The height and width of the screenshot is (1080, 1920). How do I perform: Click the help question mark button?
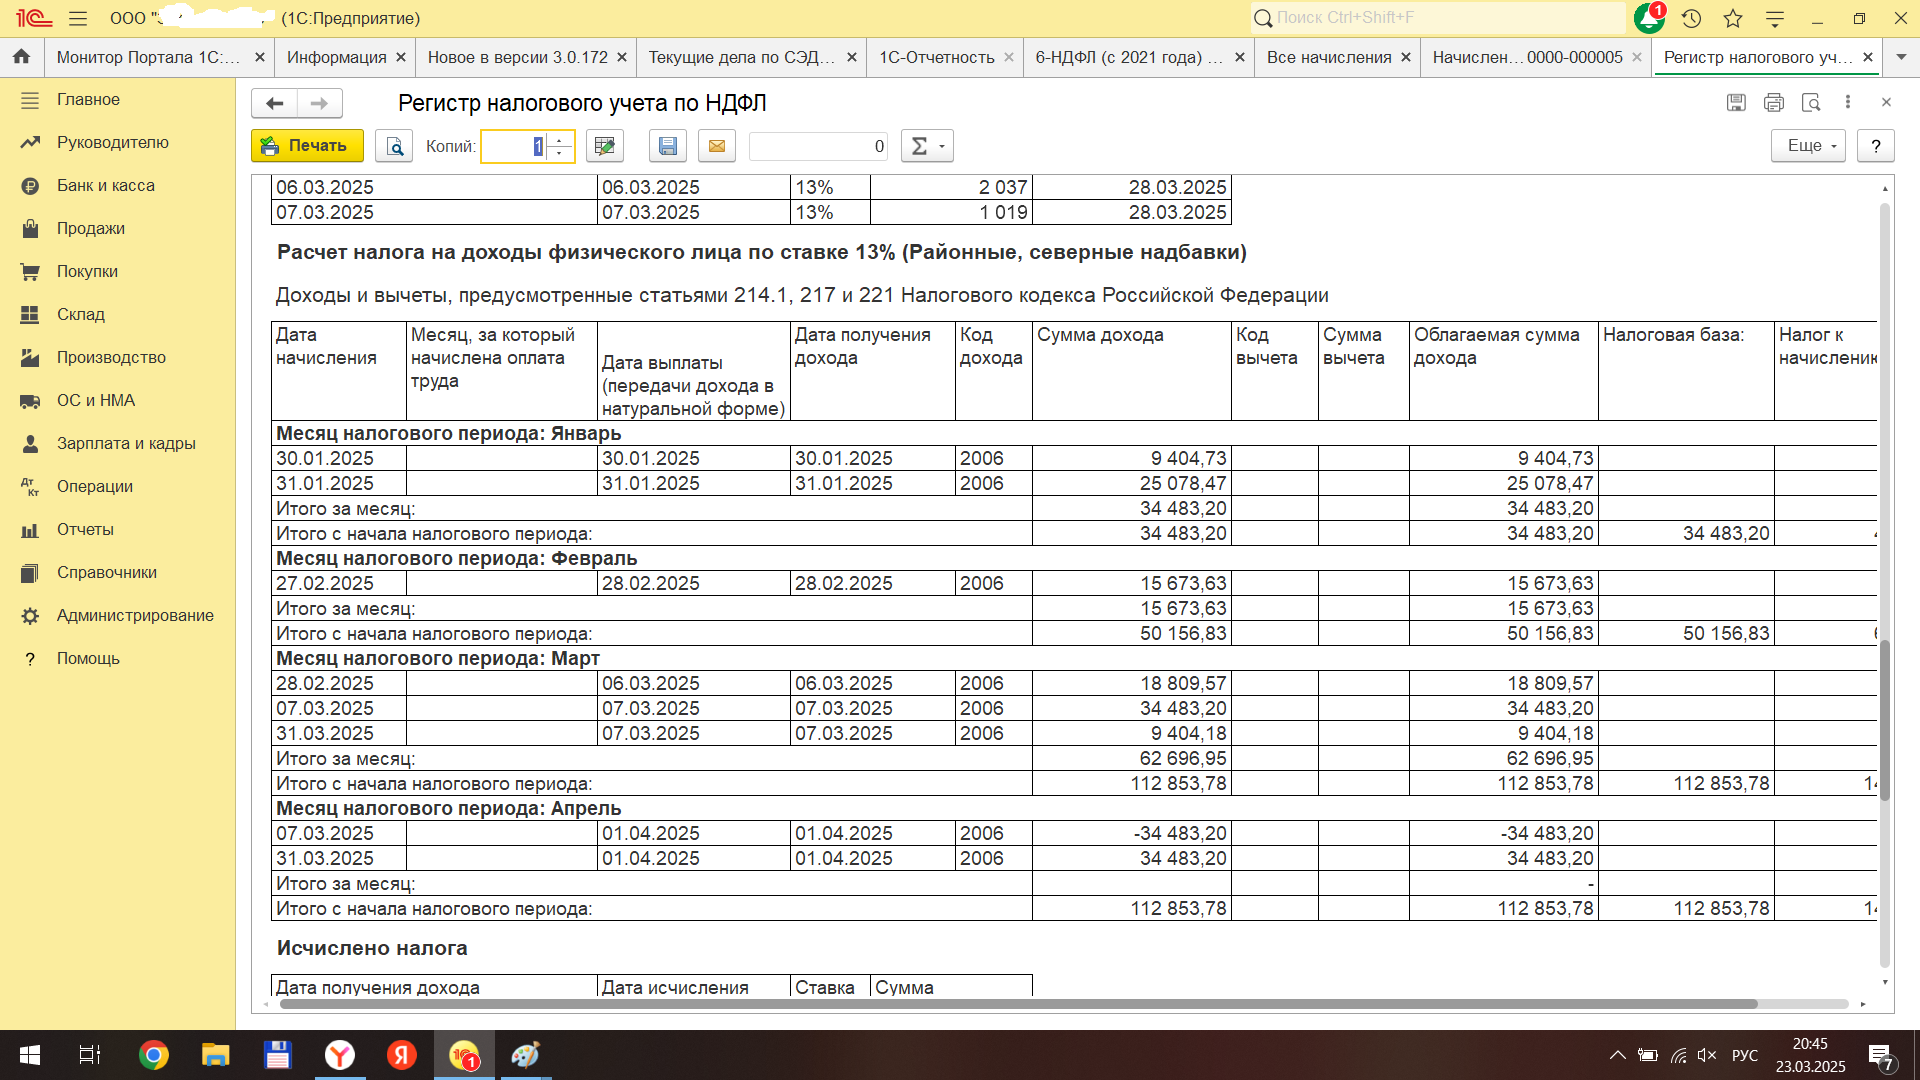[x=1875, y=146]
